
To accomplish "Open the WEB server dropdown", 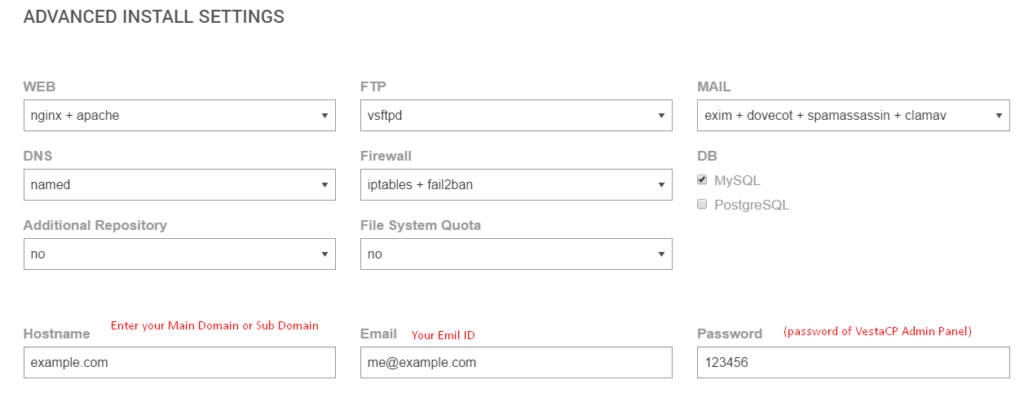I will tap(178, 115).
